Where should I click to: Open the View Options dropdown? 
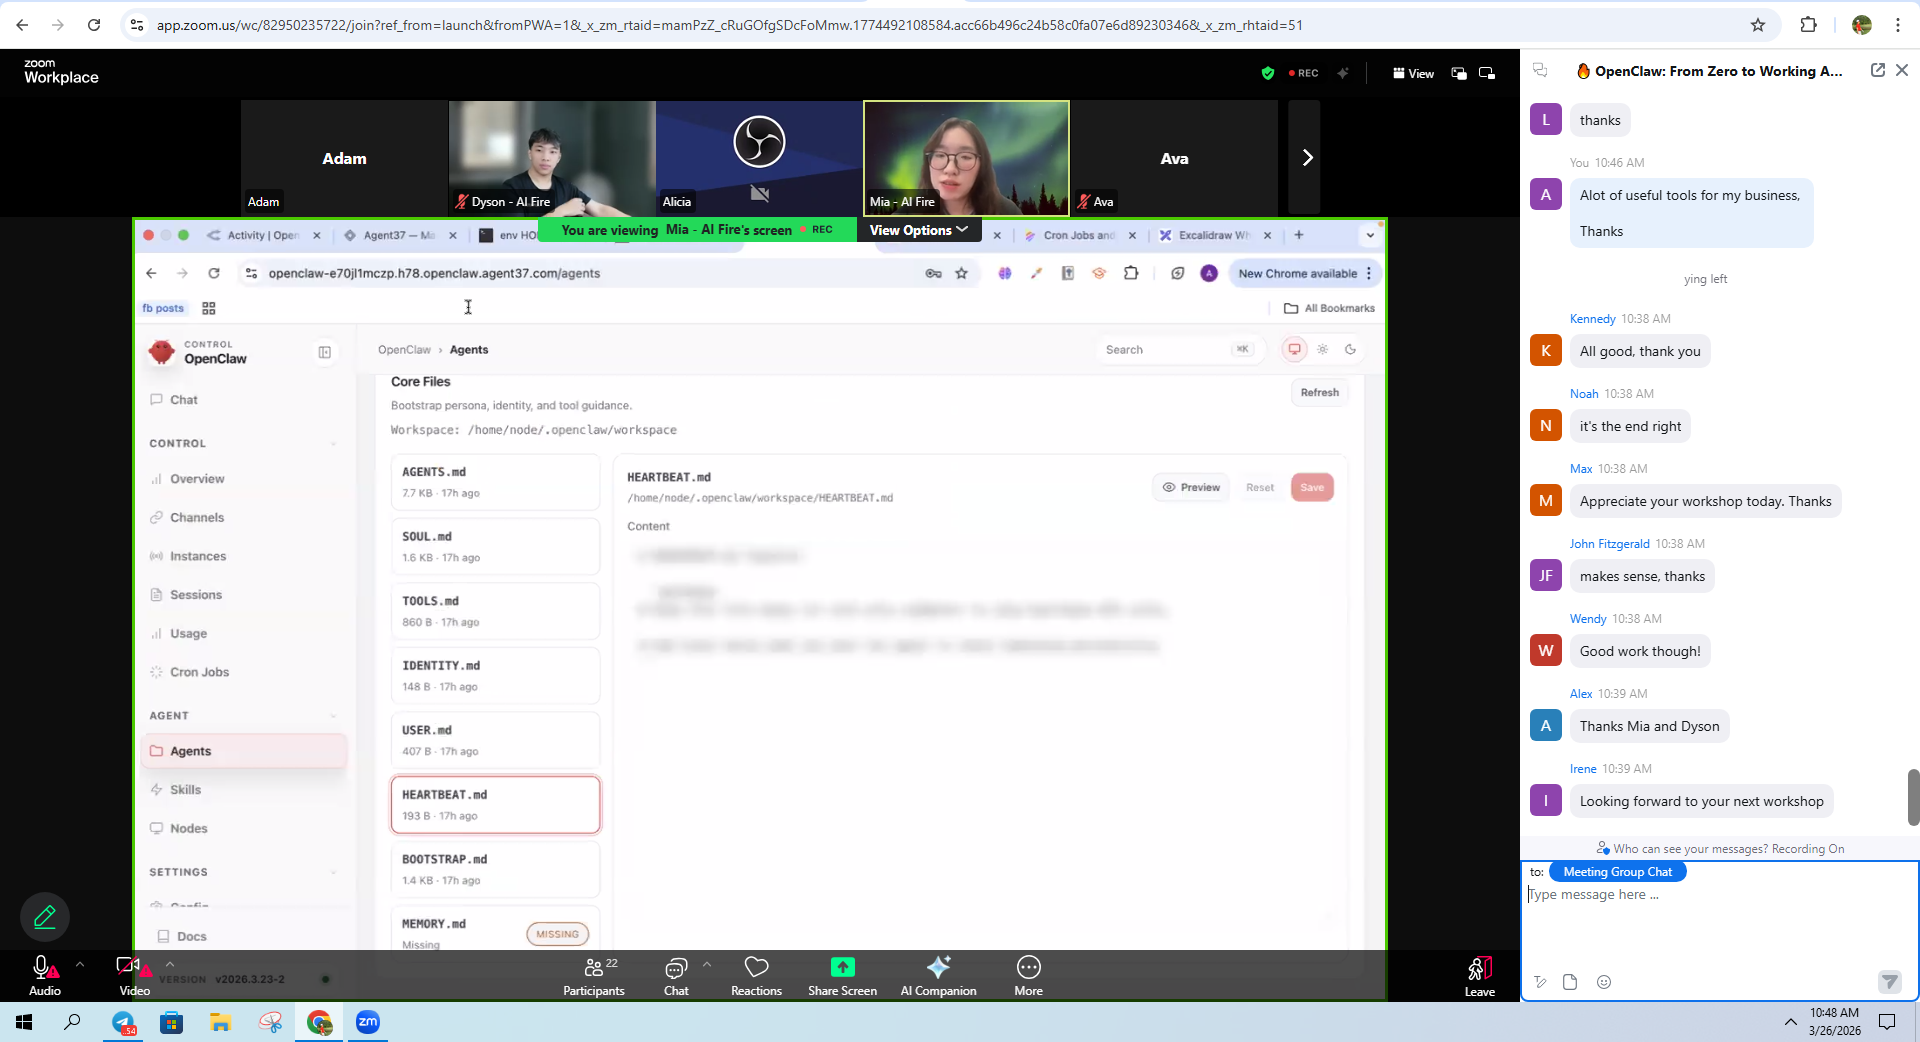918,230
